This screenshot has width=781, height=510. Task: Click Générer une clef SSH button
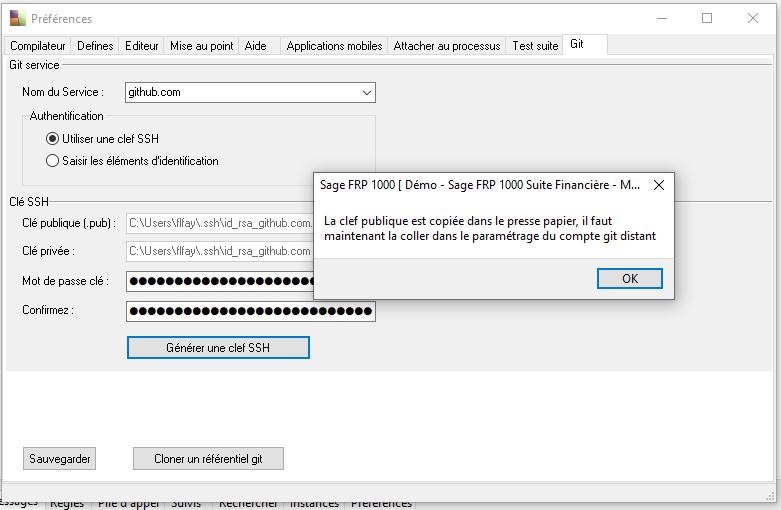pyautogui.click(x=218, y=348)
